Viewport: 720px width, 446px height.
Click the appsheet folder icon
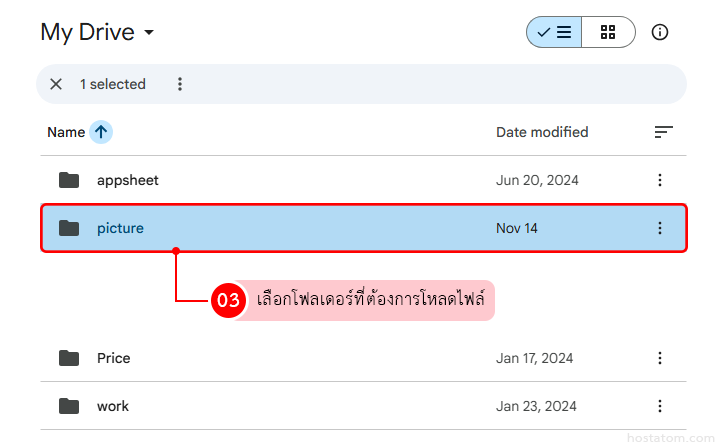pyautogui.click(x=69, y=180)
